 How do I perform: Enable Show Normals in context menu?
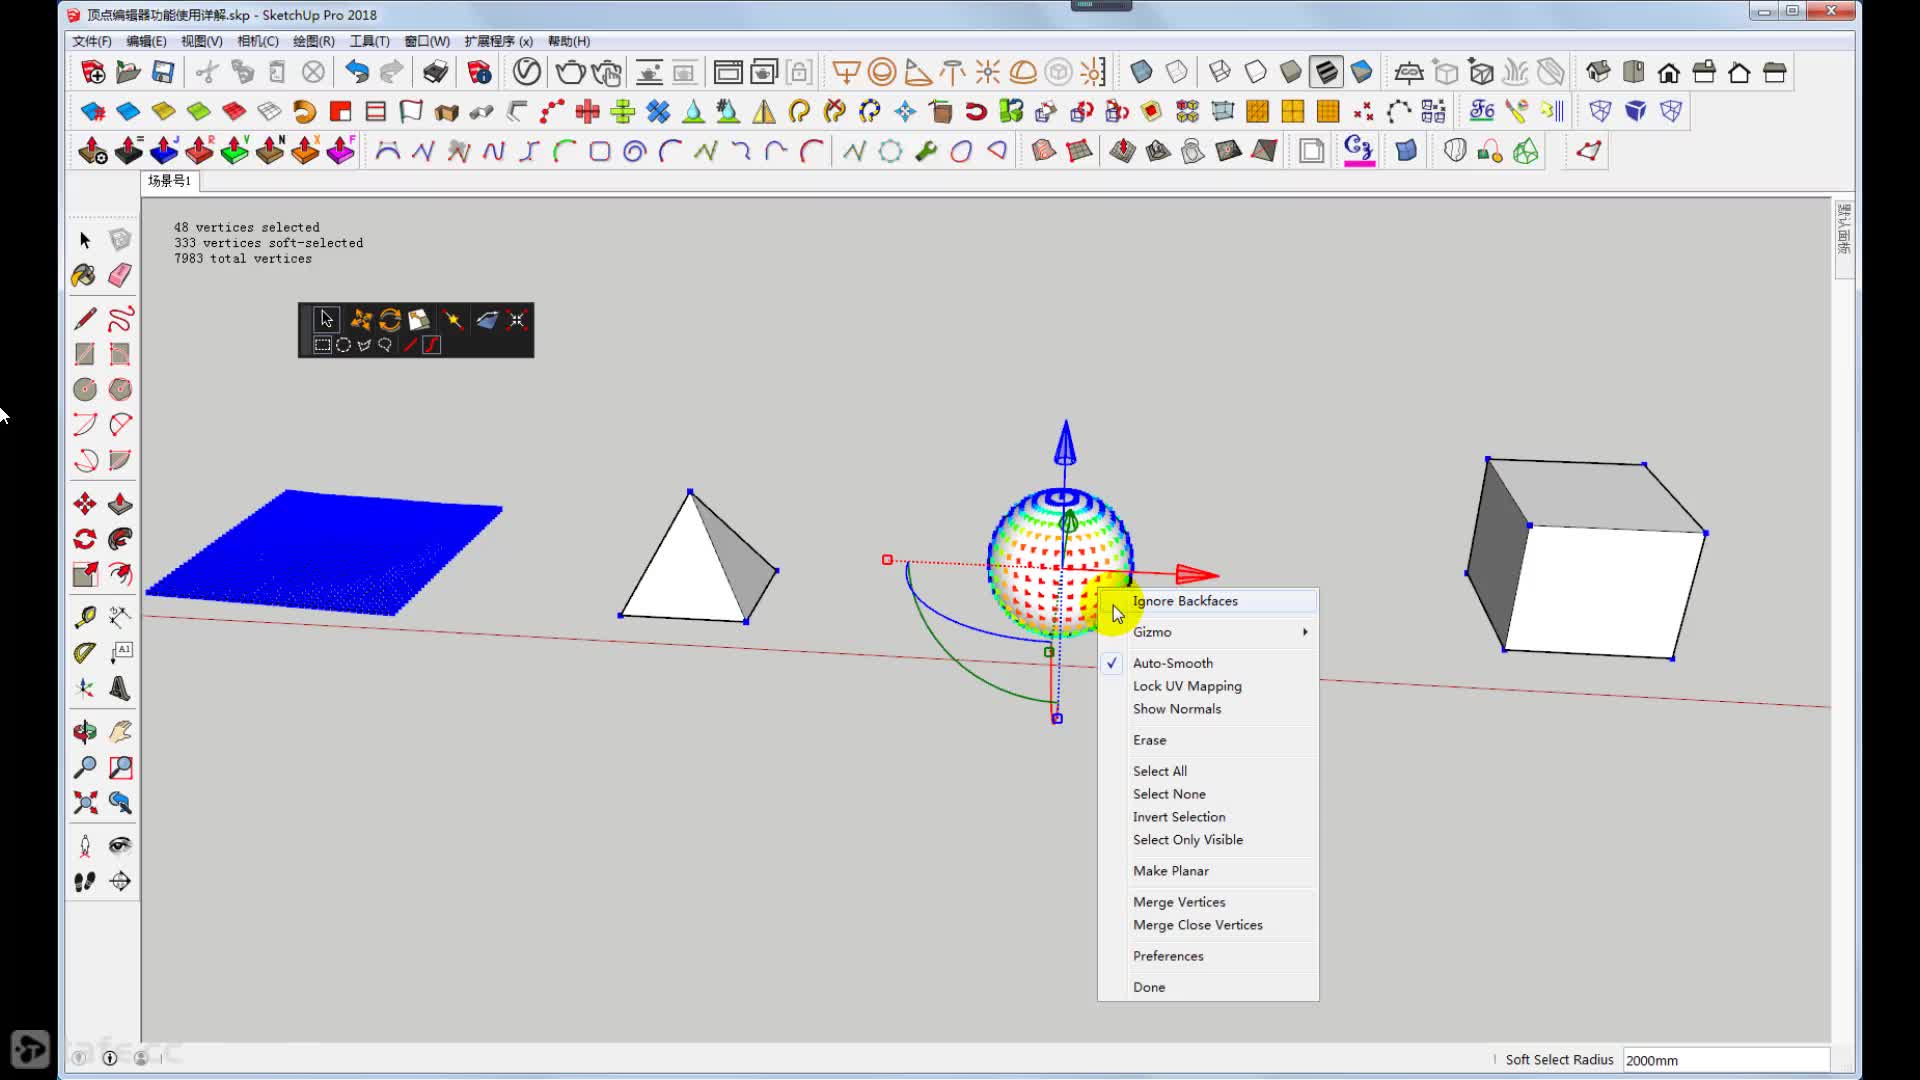(x=1176, y=708)
